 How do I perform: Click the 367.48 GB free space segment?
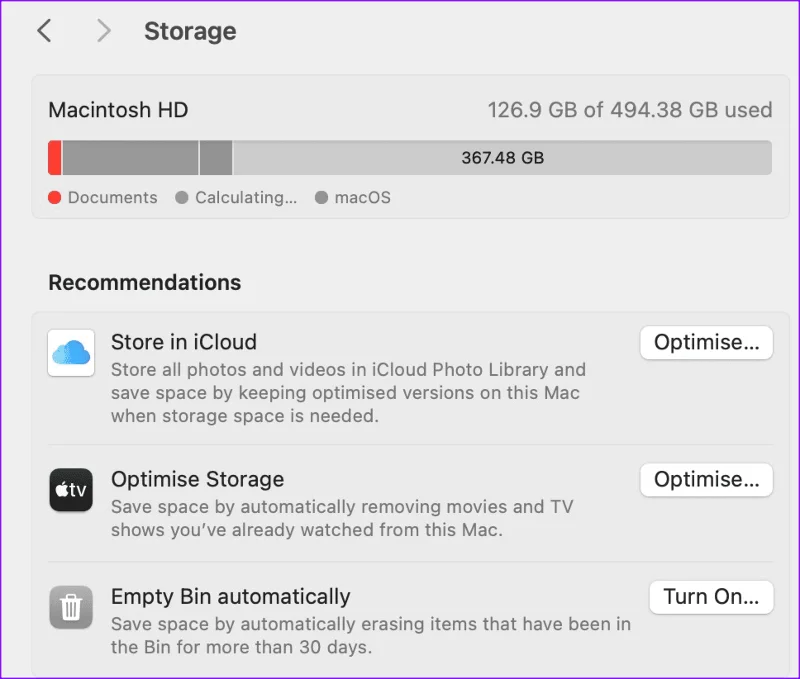pos(503,158)
